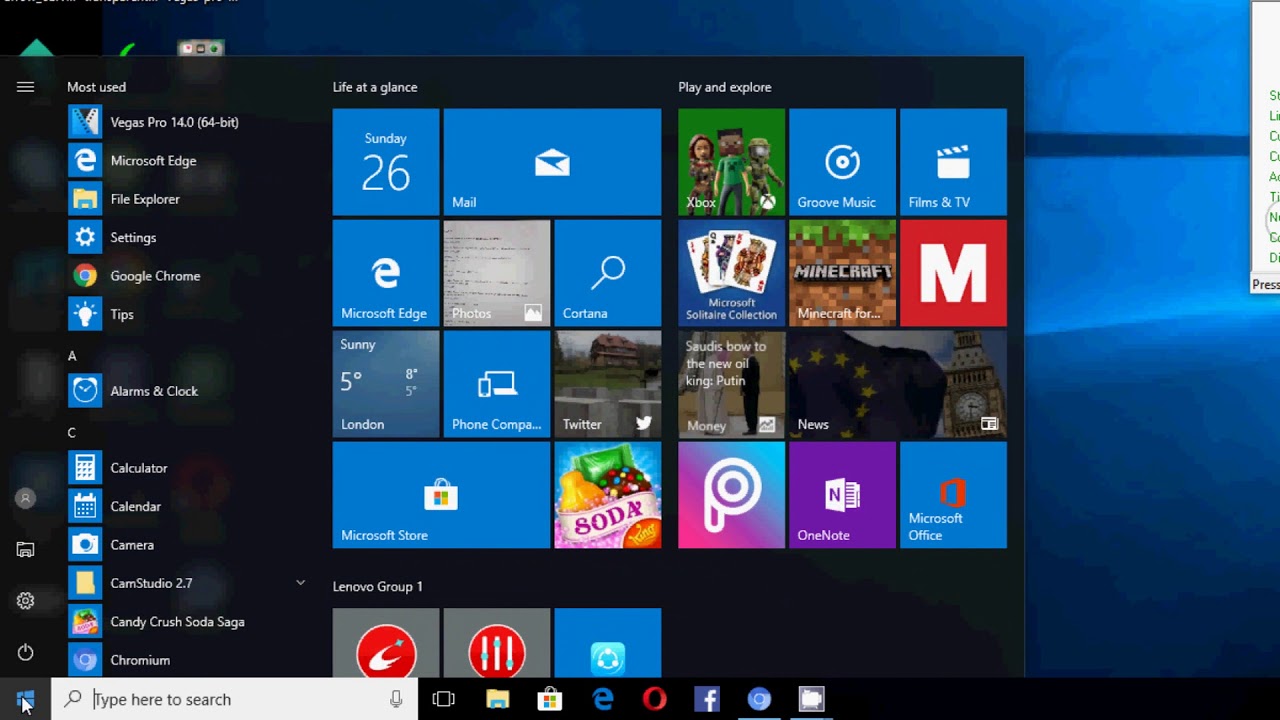Click the Windows Start button

point(25,699)
